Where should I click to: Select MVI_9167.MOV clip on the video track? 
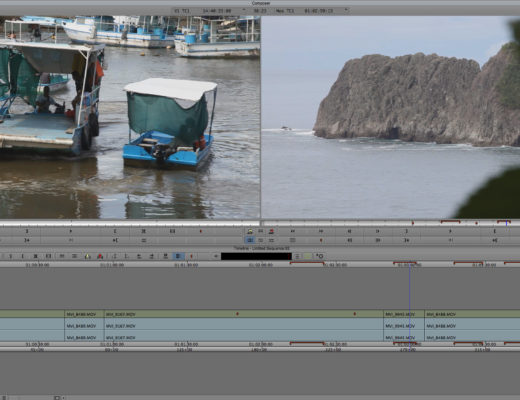click(244, 314)
